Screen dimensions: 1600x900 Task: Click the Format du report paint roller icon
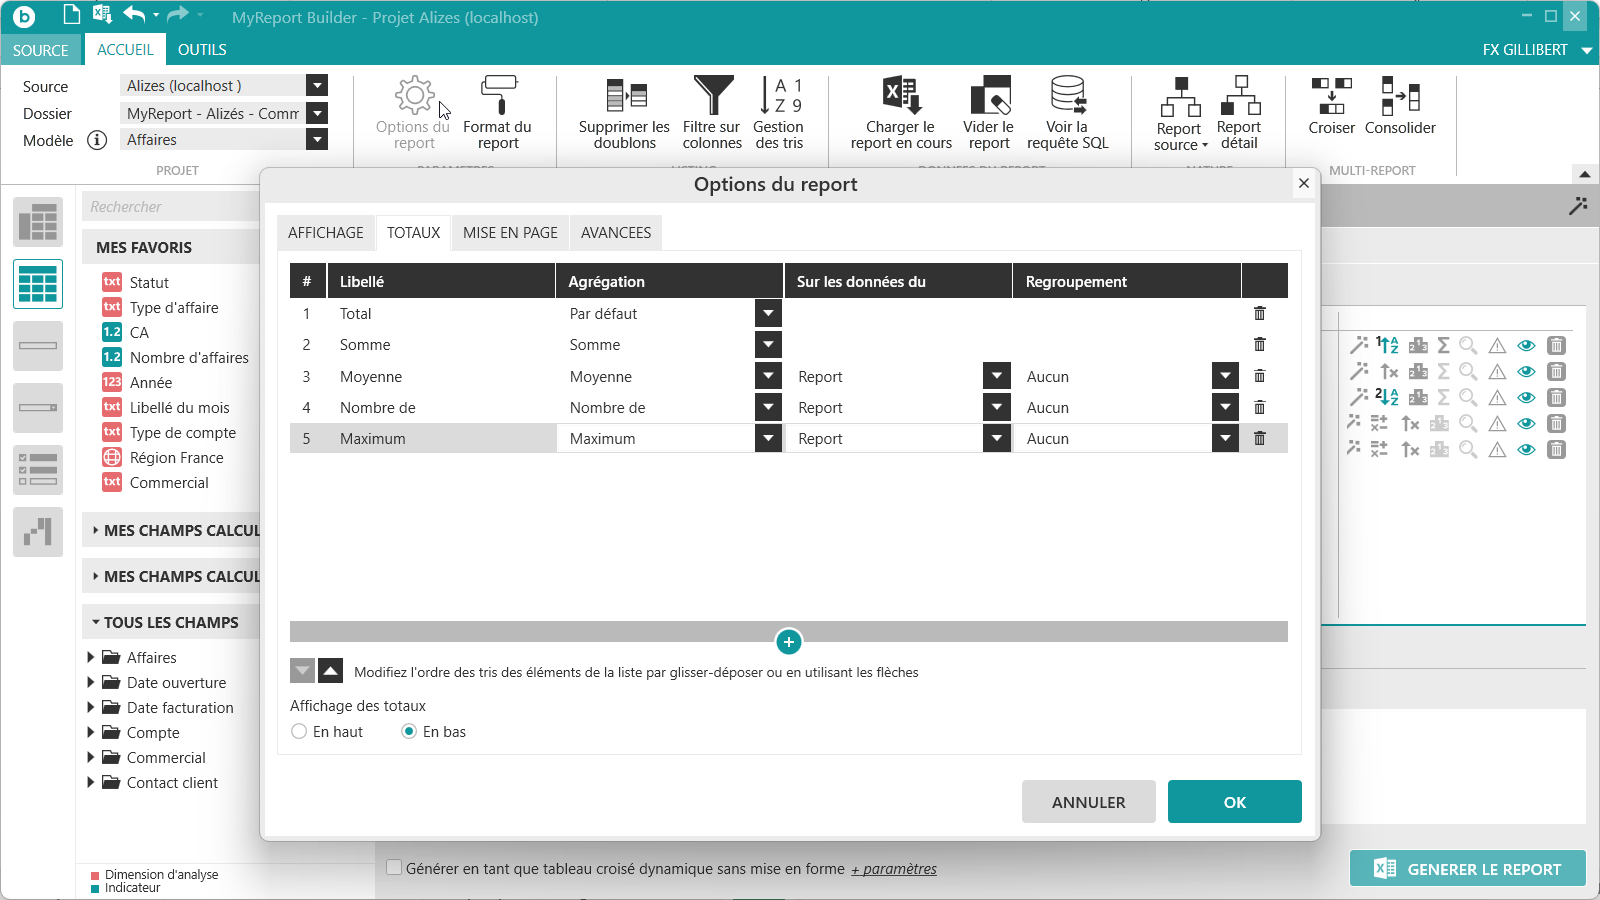click(498, 97)
